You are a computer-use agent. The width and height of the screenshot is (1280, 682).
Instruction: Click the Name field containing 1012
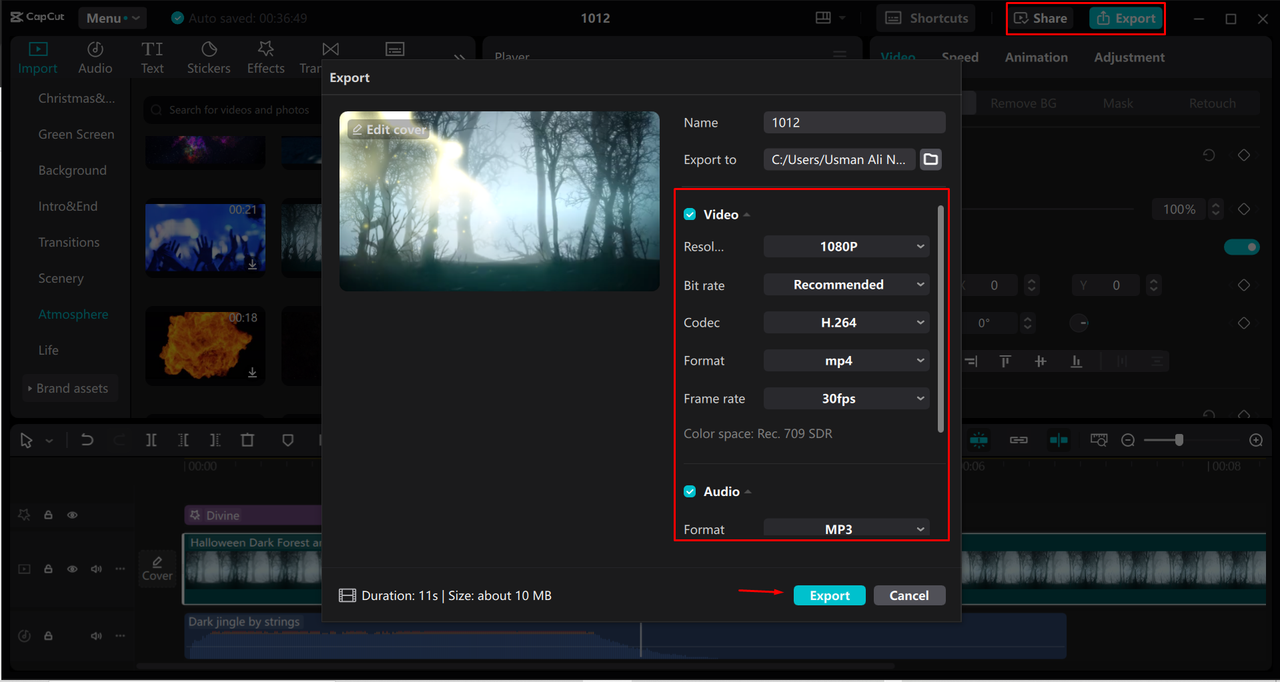854,122
